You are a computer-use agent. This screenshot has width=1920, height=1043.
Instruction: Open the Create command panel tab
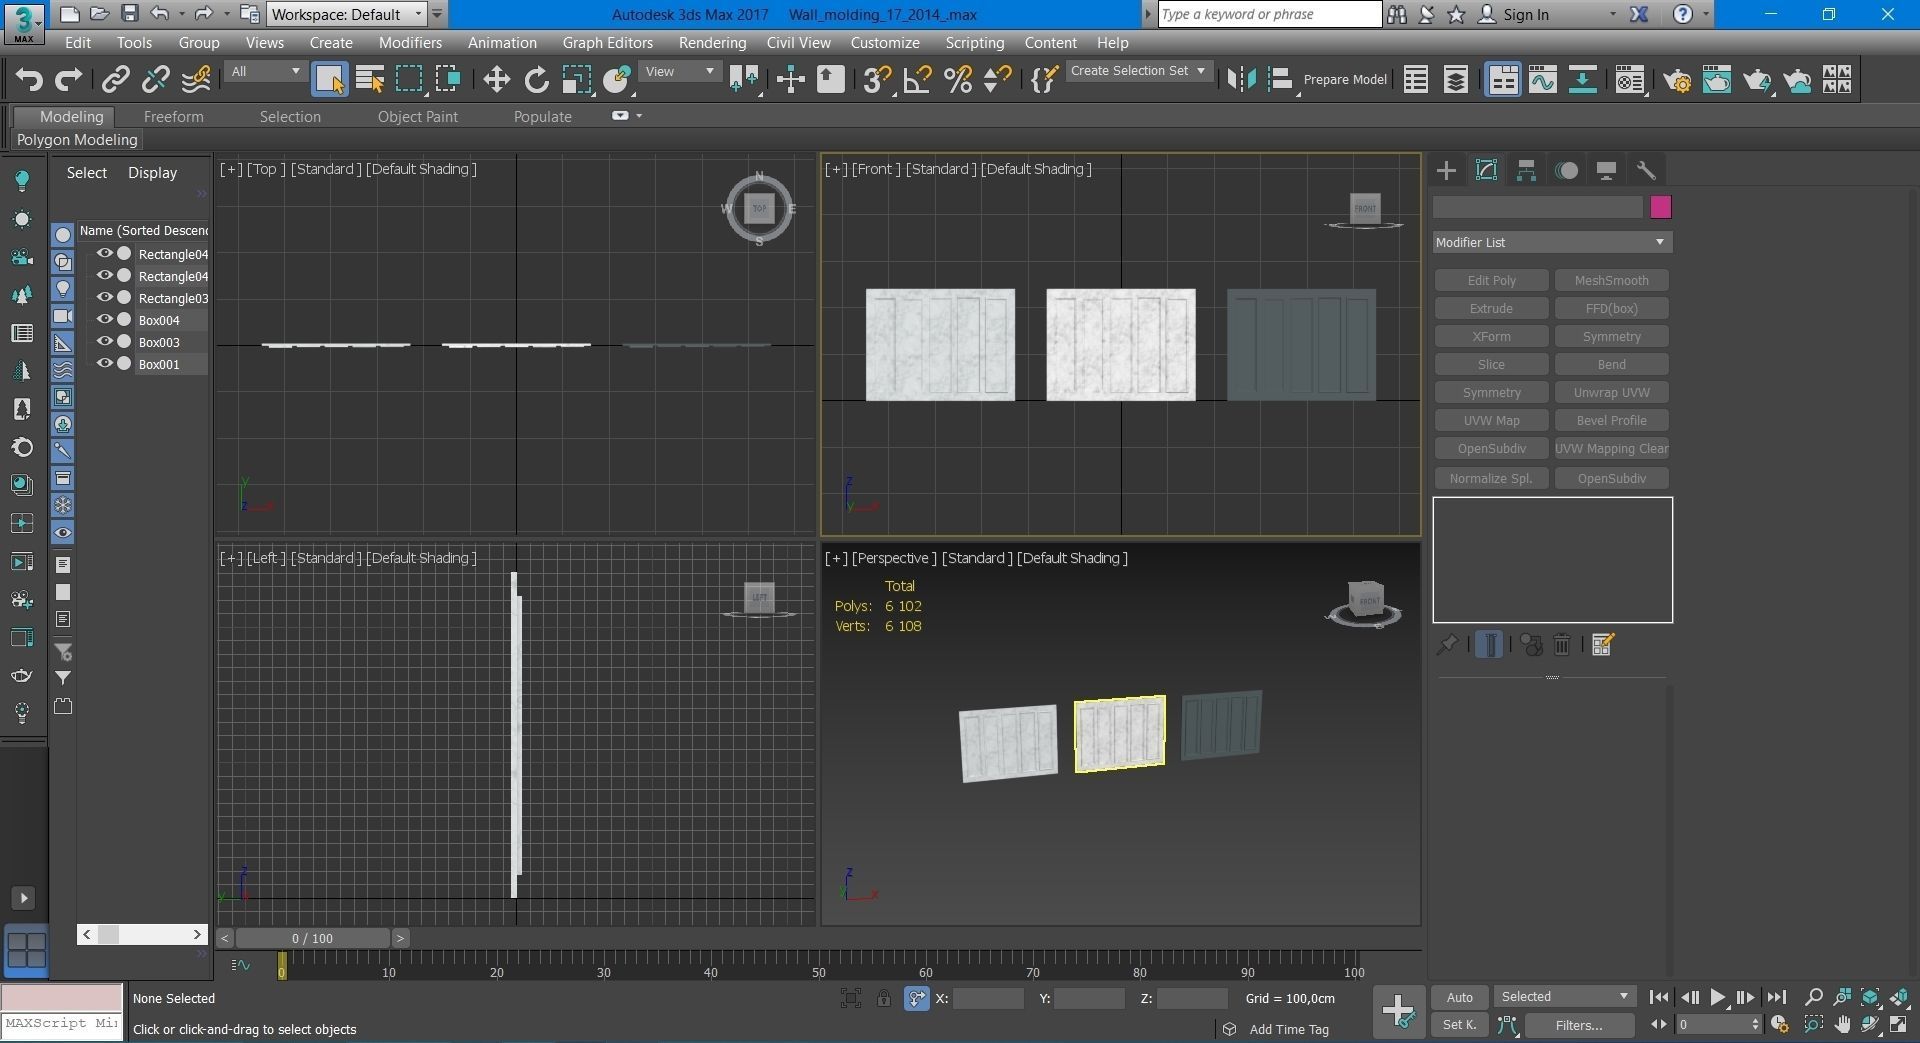[x=1446, y=171]
